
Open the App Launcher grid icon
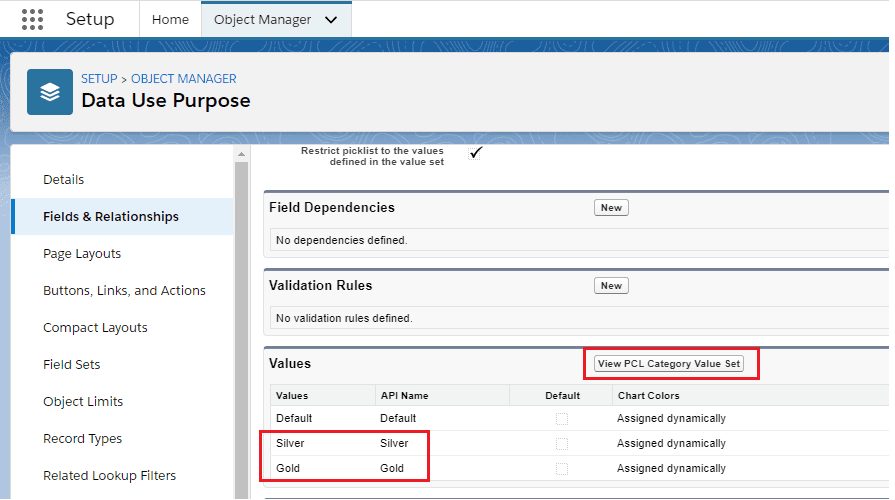[32, 19]
